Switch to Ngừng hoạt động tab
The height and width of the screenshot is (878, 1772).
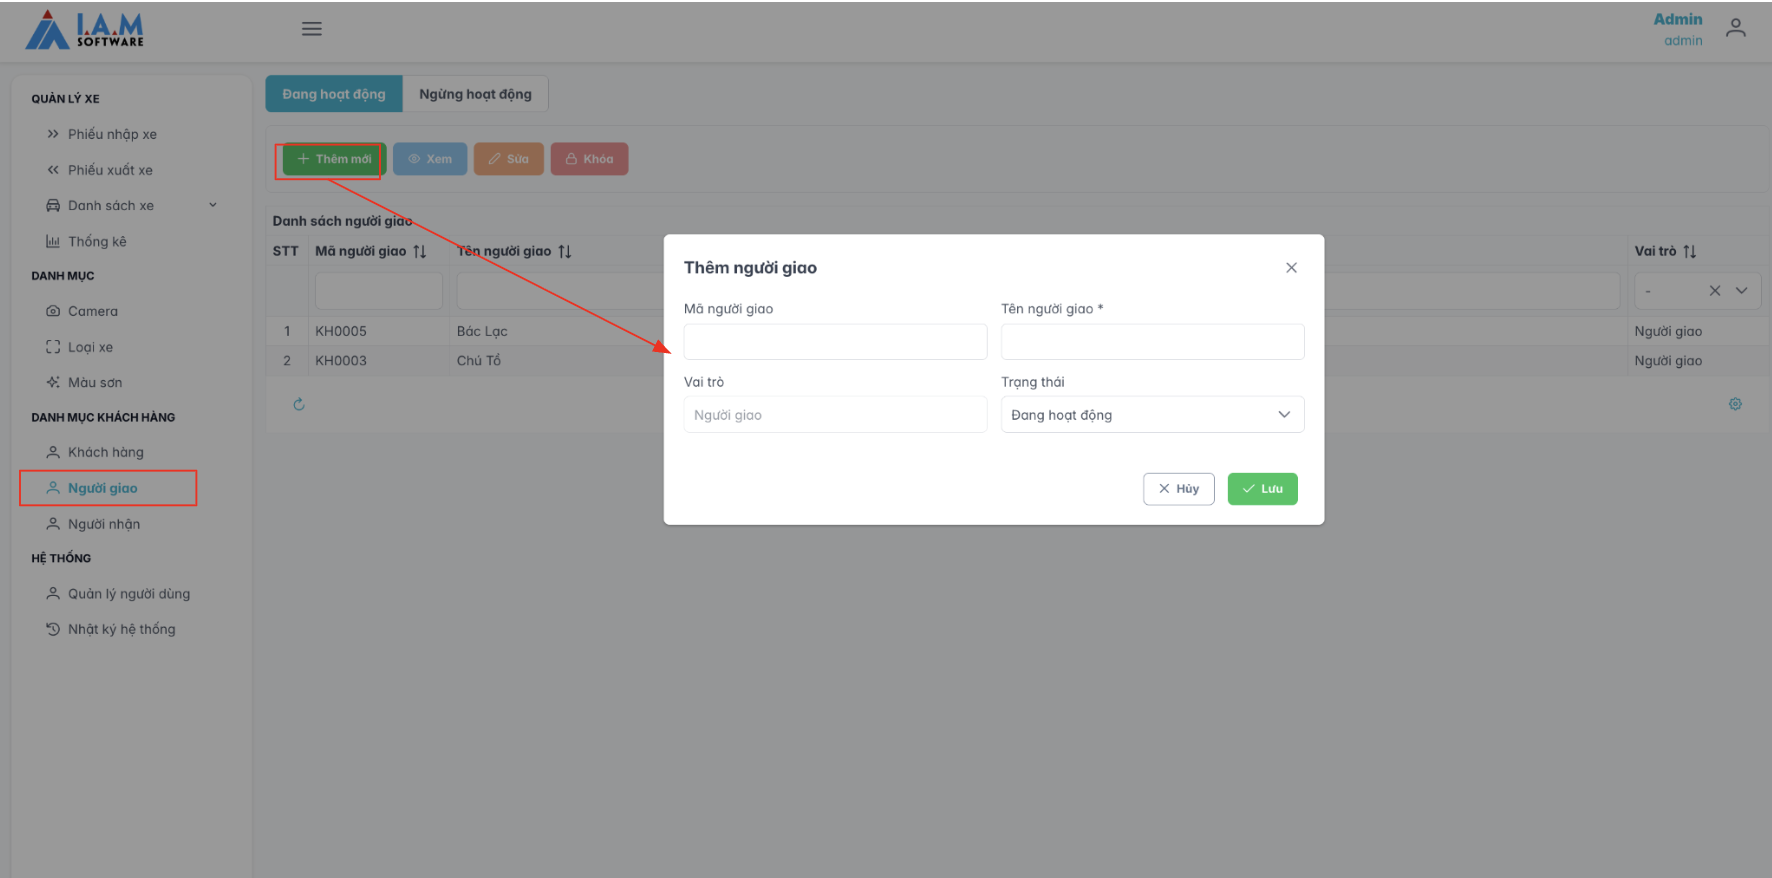point(475,94)
